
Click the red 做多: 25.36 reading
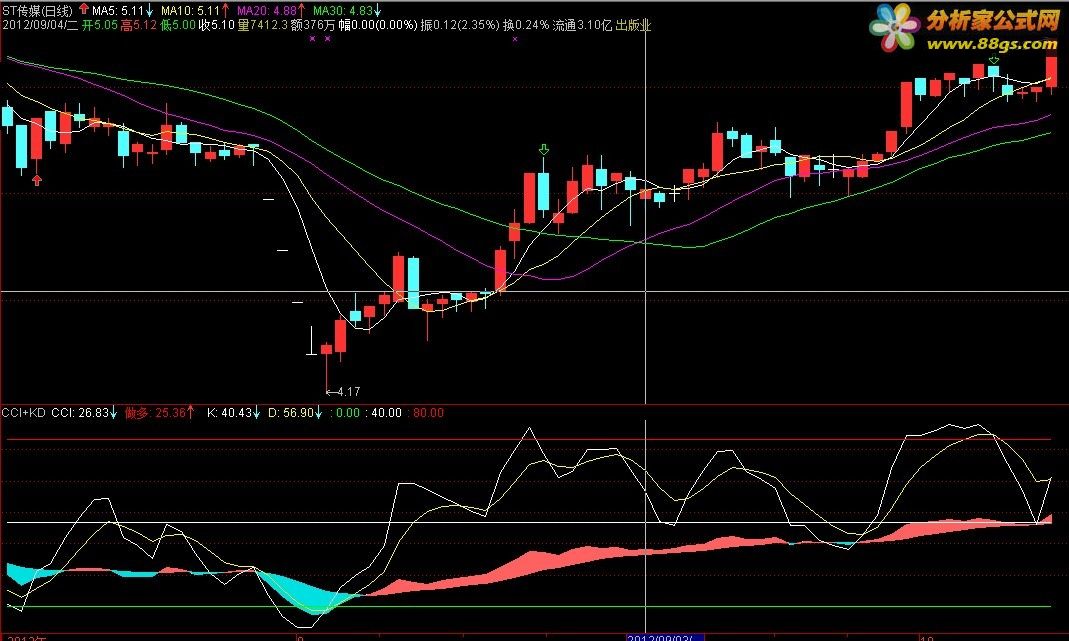pos(155,413)
